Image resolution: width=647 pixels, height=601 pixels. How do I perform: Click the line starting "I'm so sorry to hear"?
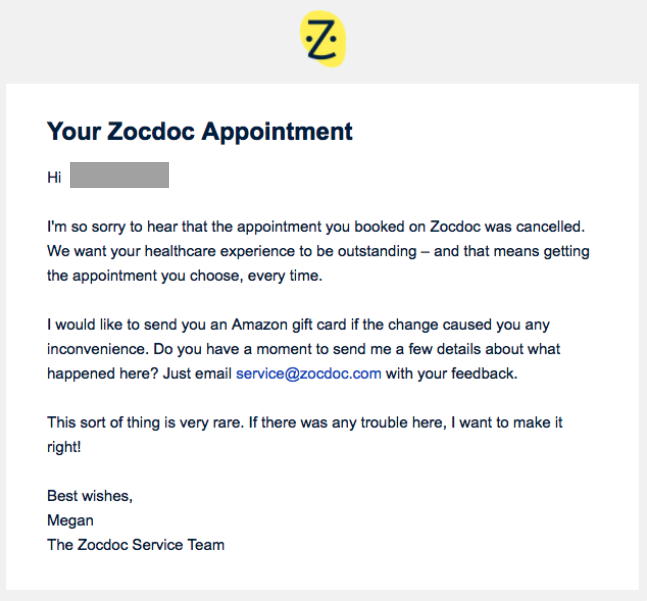coord(316,227)
